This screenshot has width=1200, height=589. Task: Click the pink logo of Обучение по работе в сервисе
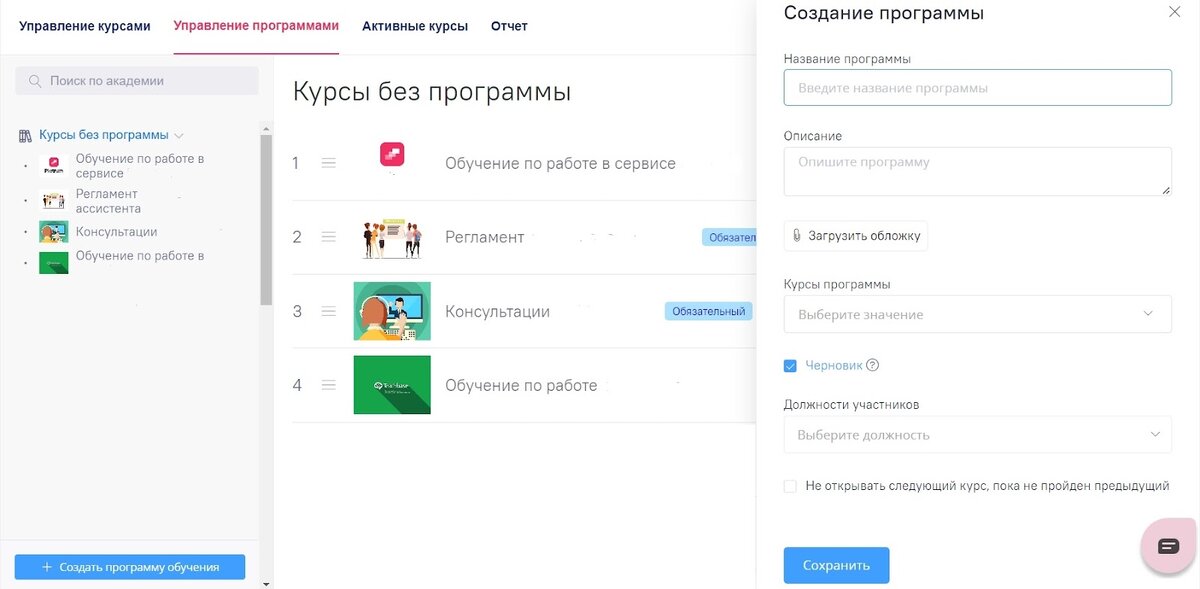(x=392, y=155)
